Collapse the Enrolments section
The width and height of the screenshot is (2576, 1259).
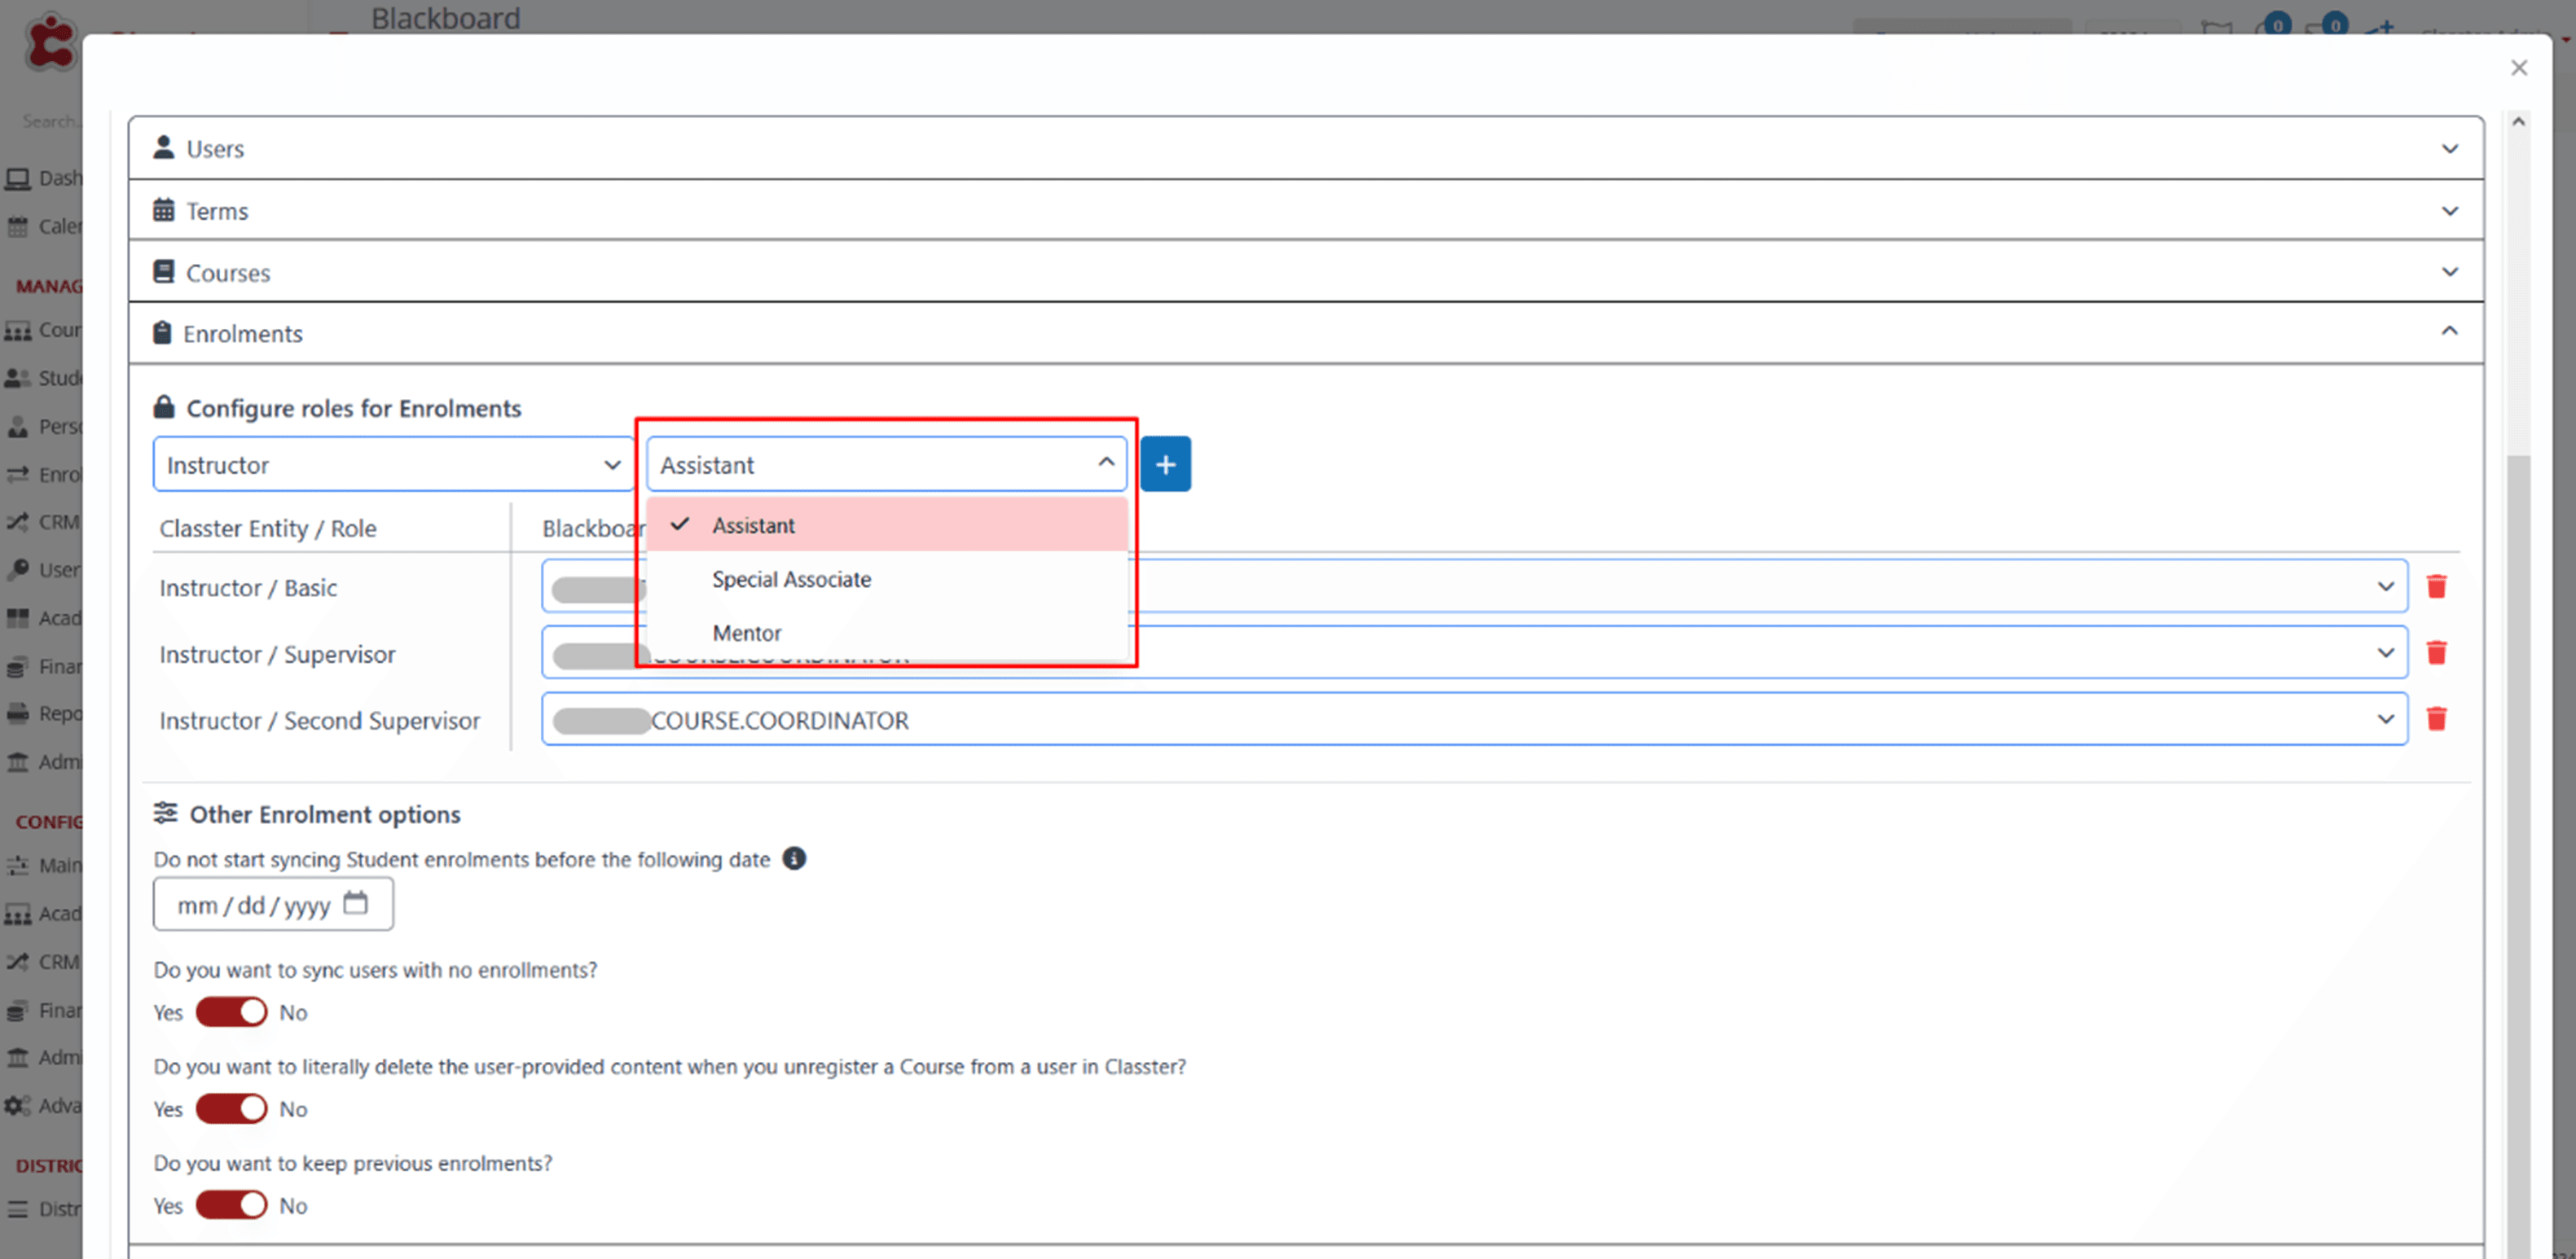click(x=2450, y=331)
